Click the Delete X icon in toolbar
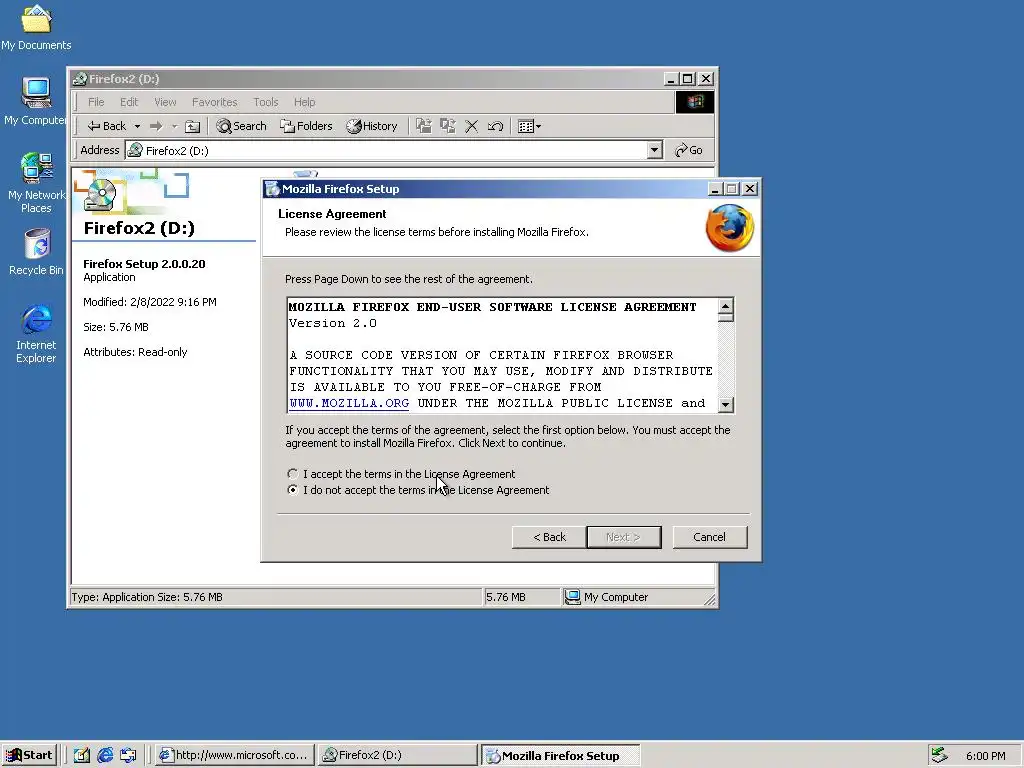1024x768 pixels. pos(472,126)
